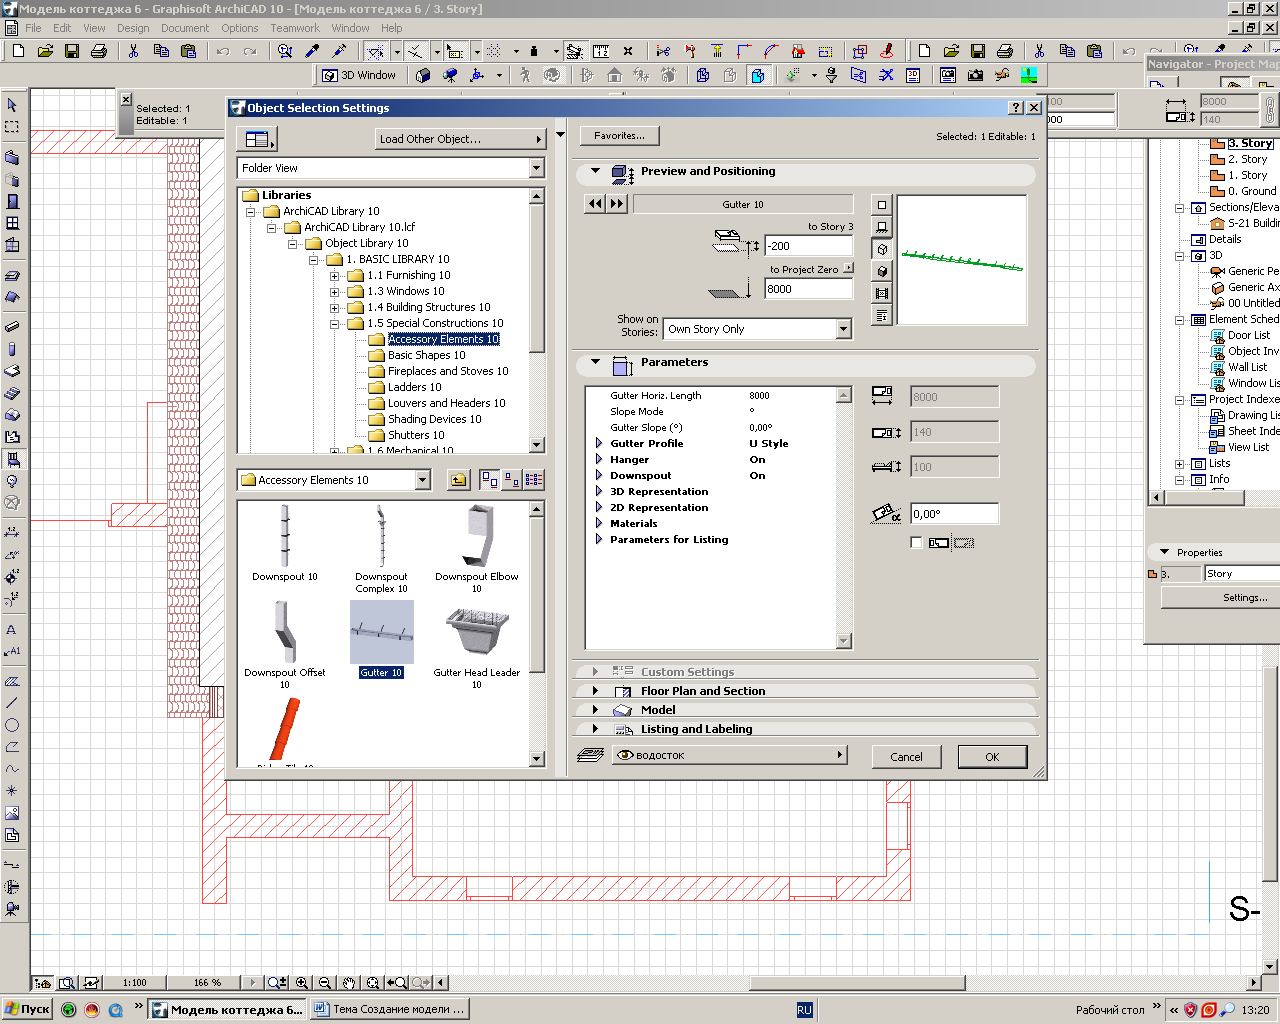Click the rotation angle 0,00° field
This screenshot has height=1024, width=1280.
coord(954,514)
